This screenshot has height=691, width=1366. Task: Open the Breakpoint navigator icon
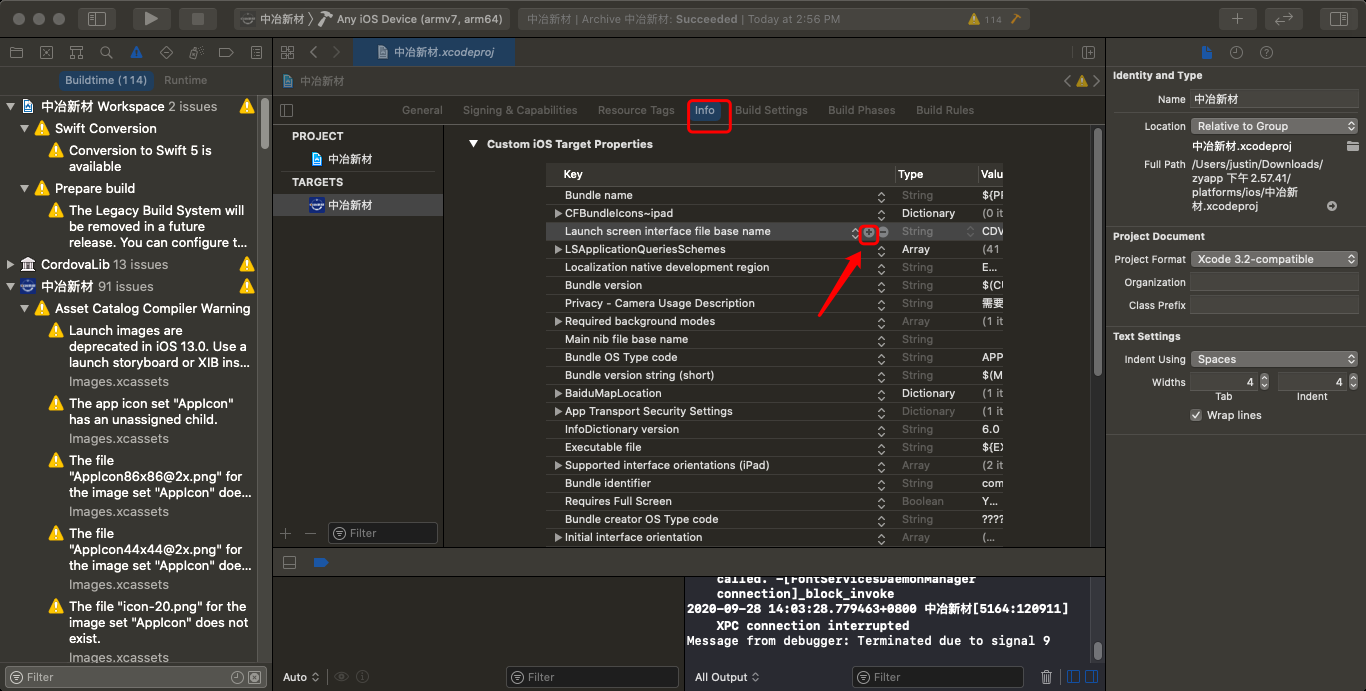[226, 52]
